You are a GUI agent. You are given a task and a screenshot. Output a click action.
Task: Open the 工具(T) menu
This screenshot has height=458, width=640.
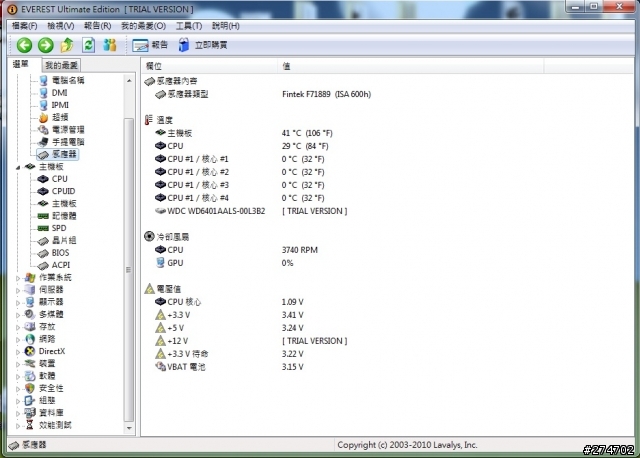coord(189,26)
